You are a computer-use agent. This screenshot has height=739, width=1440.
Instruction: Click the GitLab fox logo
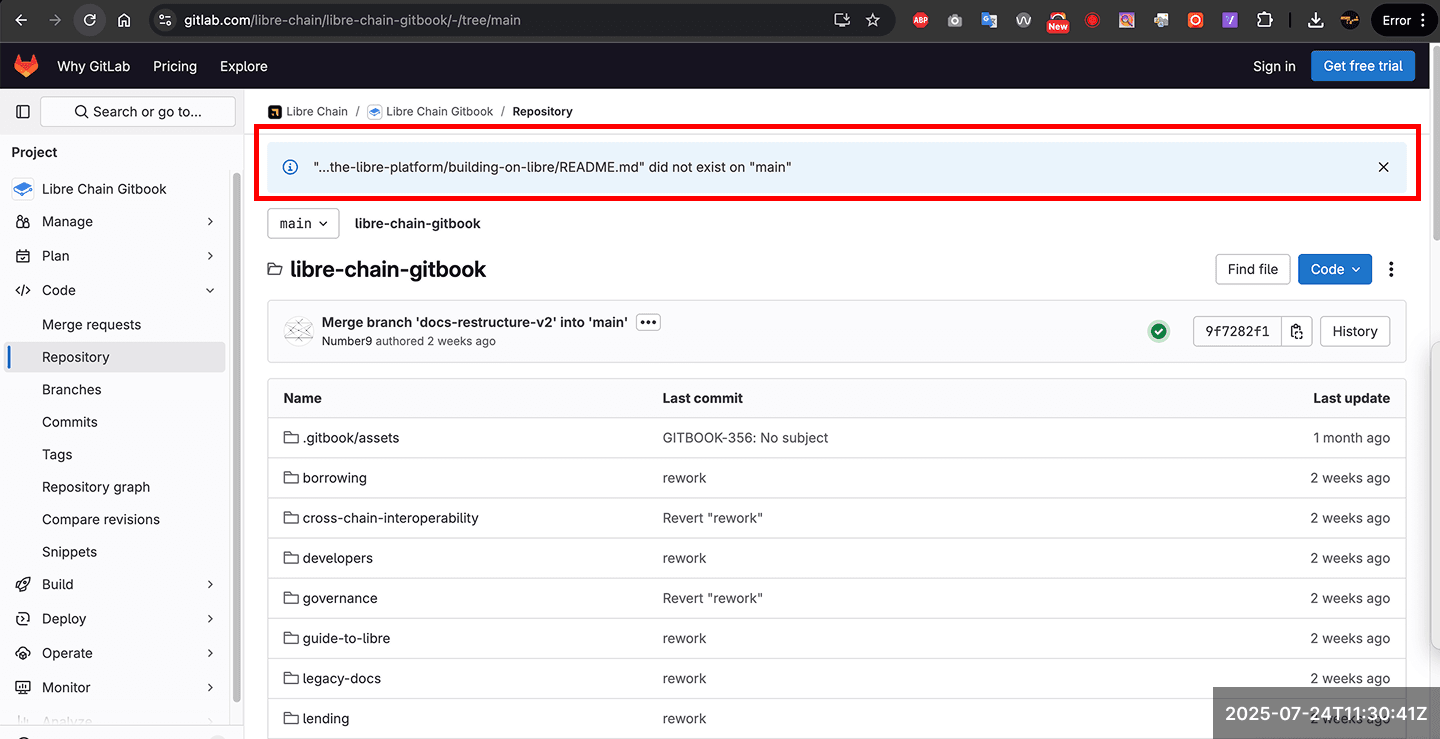click(26, 66)
